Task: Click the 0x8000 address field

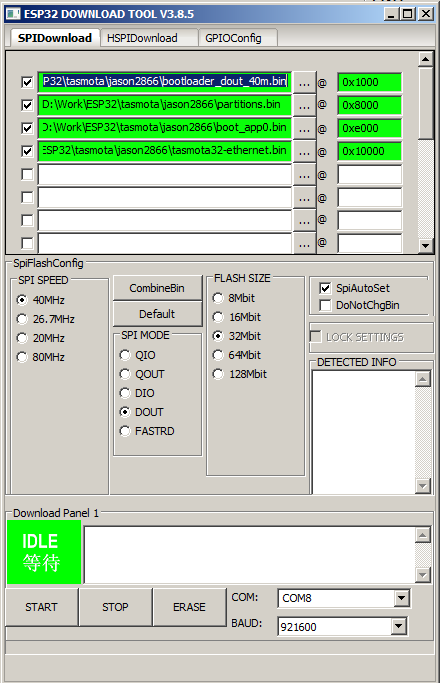Action: [369, 105]
